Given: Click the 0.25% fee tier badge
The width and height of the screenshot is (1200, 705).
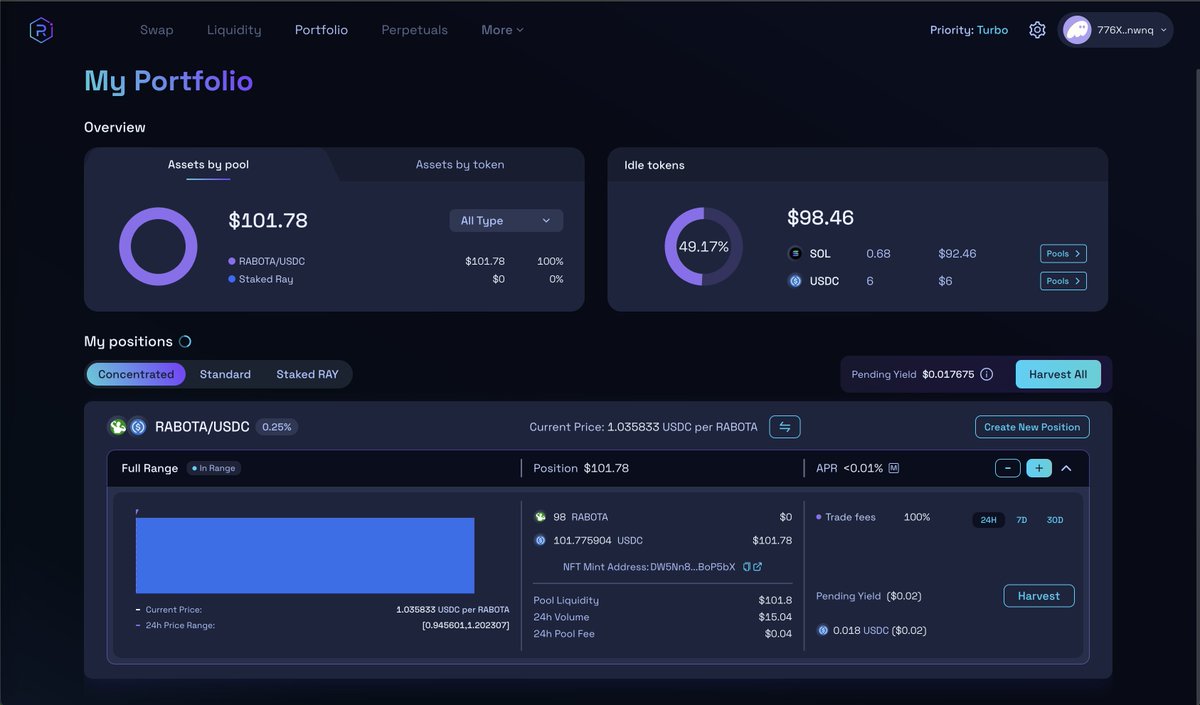Looking at the screenshot, I should coord(277,427).
